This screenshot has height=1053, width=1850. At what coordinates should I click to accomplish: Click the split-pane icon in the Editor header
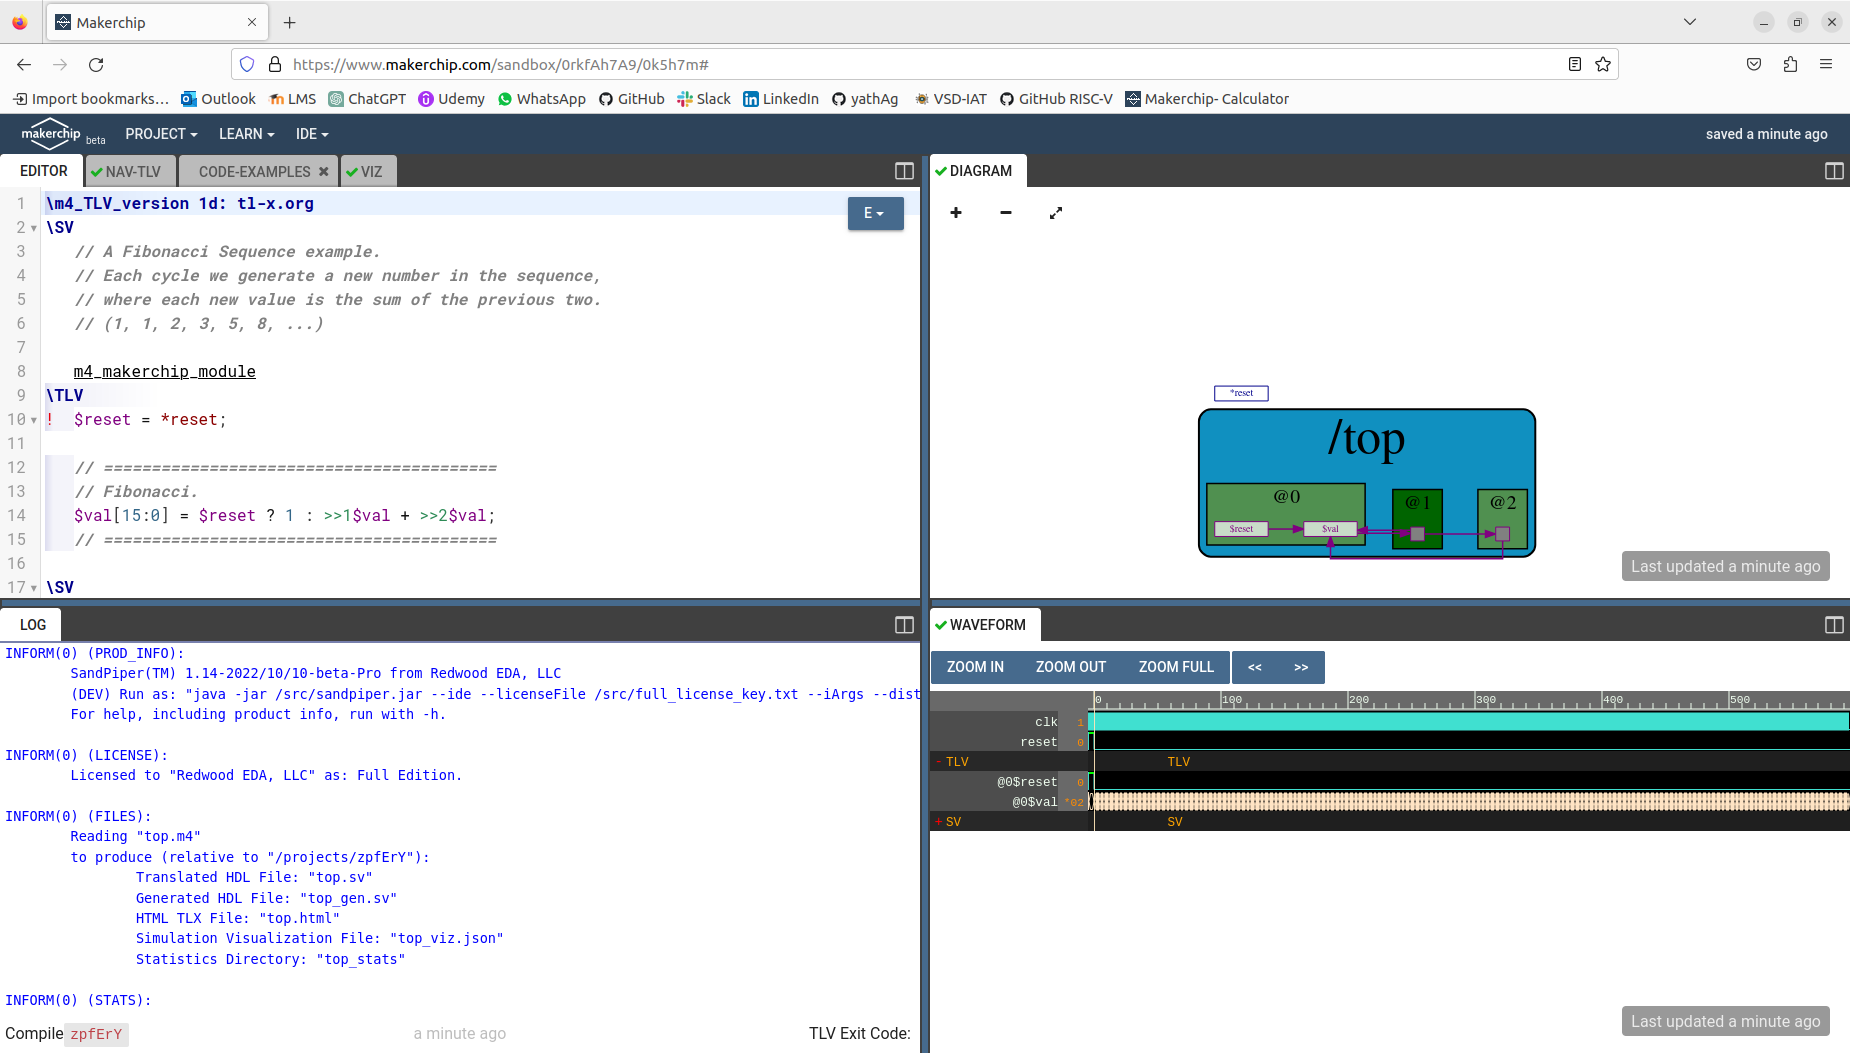(x=903, y=171)
